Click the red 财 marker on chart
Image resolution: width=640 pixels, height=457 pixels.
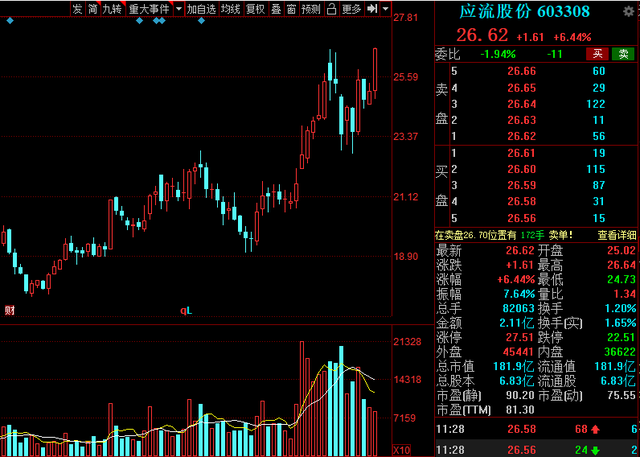9,311
